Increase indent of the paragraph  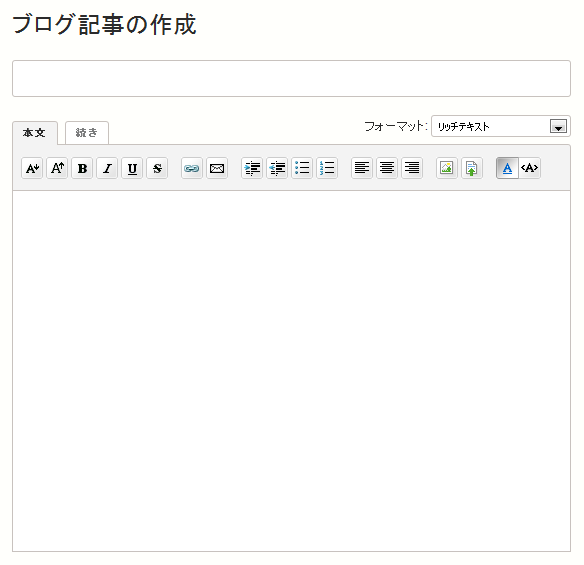(x=252, y=168)
